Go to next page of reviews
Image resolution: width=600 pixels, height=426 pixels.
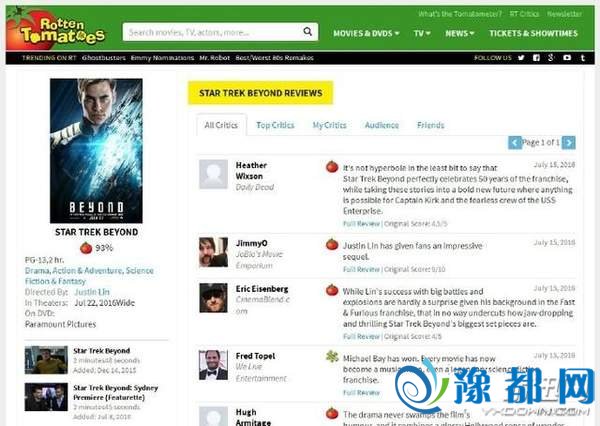[570, 143]
